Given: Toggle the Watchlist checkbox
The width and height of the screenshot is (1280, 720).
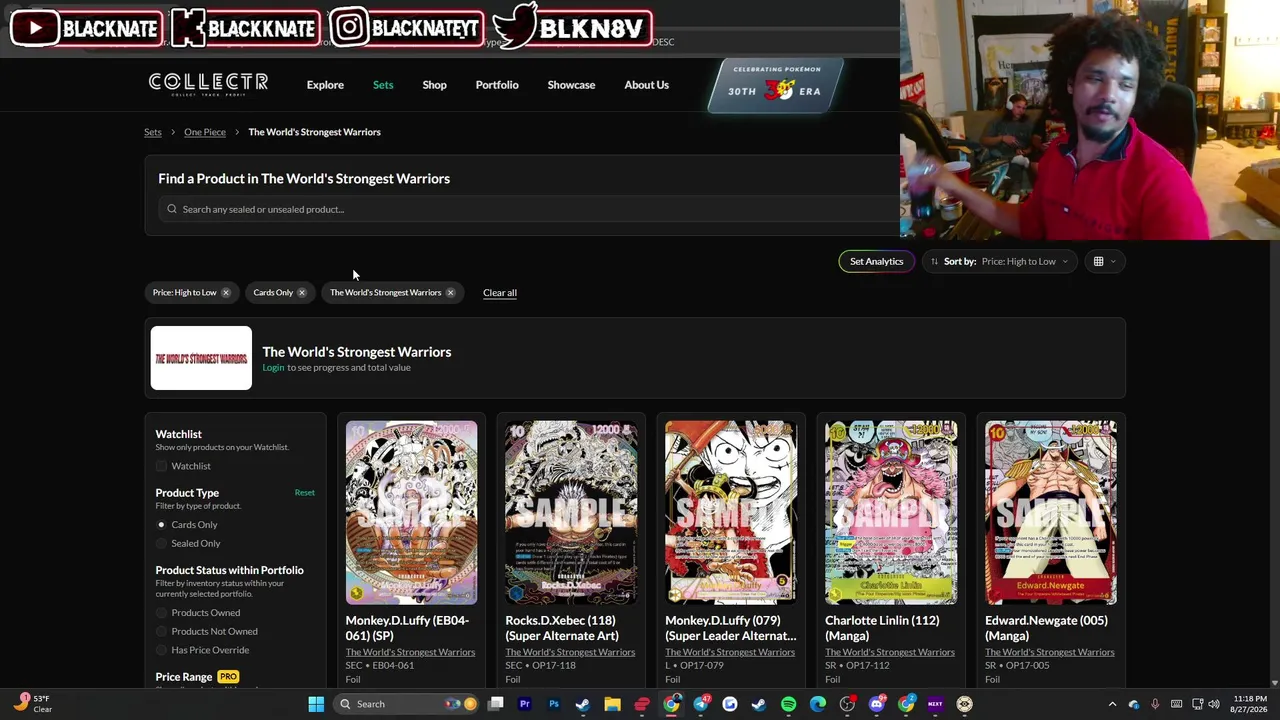Looking at the screenshot, I should pos(161,466).
